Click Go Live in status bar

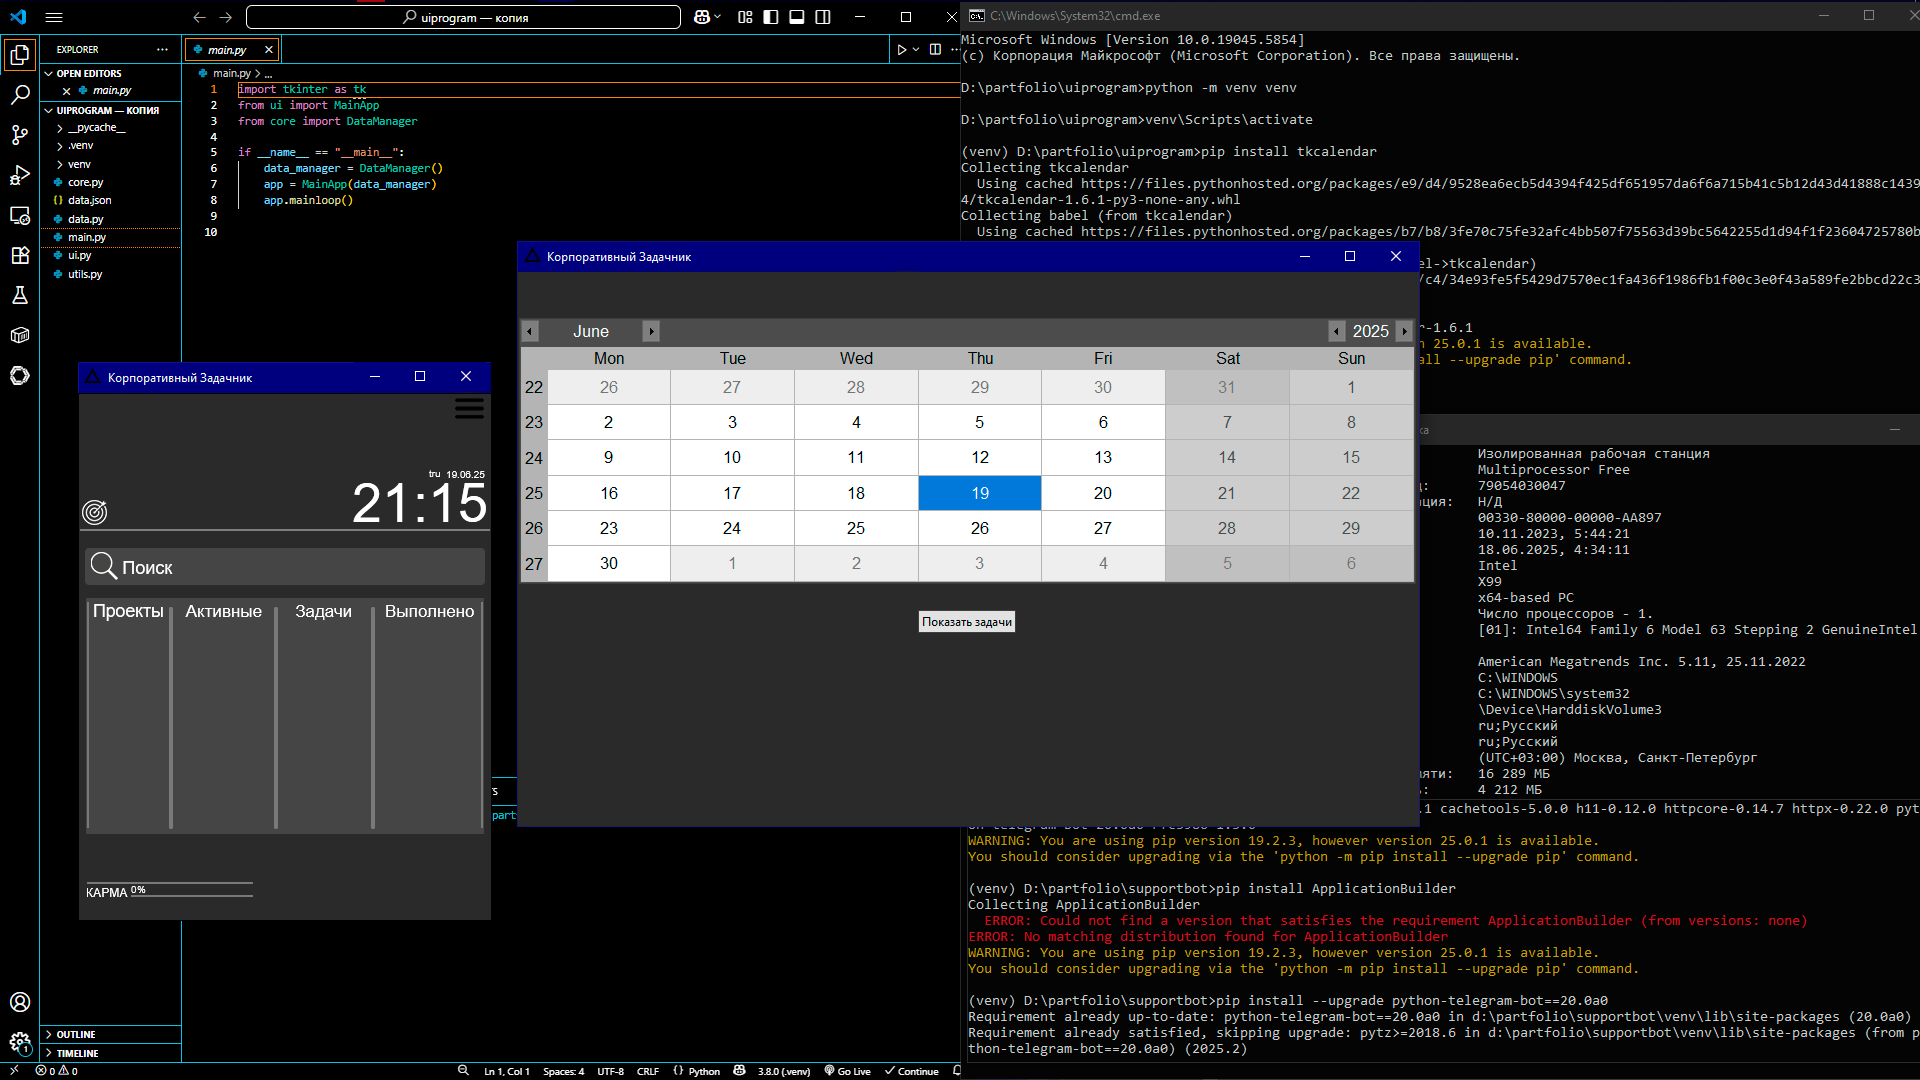coord(847,1071)
